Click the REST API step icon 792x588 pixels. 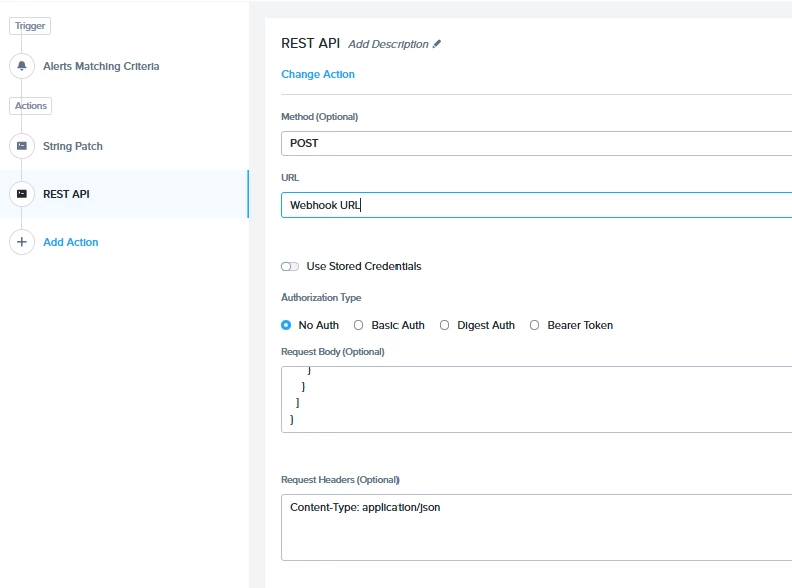point(22,194)
